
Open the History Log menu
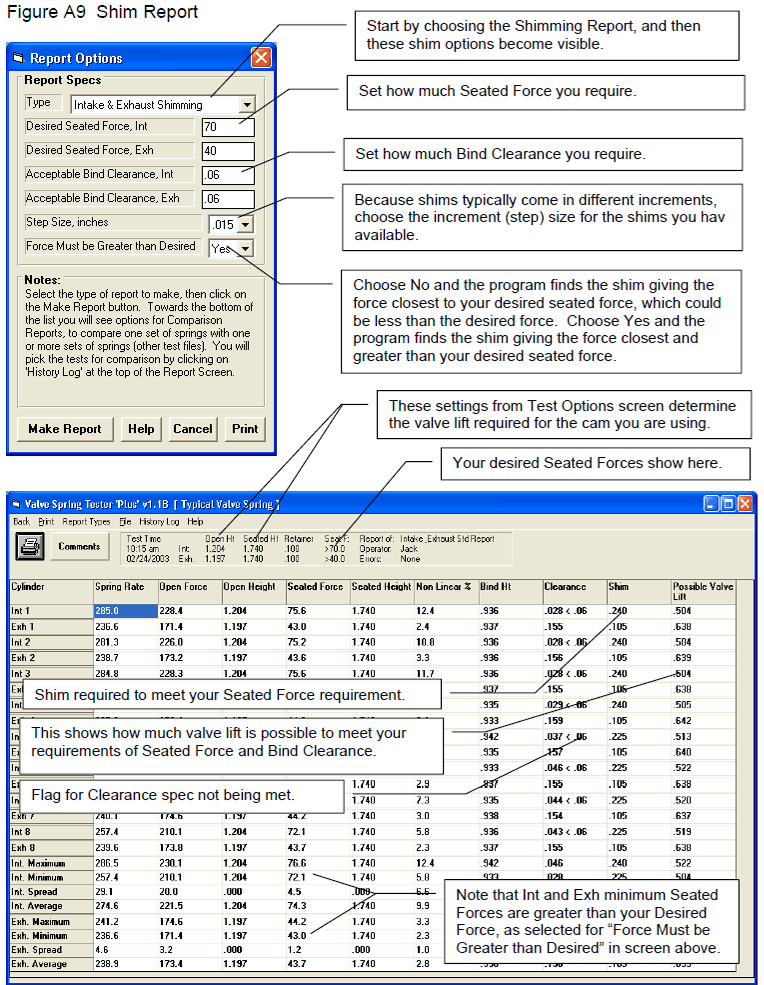(159, 521)
